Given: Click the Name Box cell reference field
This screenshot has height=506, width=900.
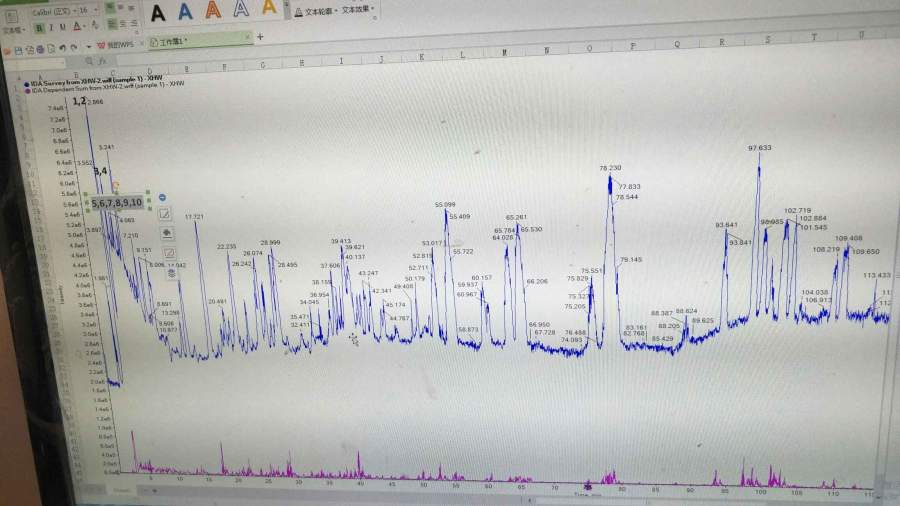Looking at the screenshot, I should pyautogui.click(x=34, y=63).
